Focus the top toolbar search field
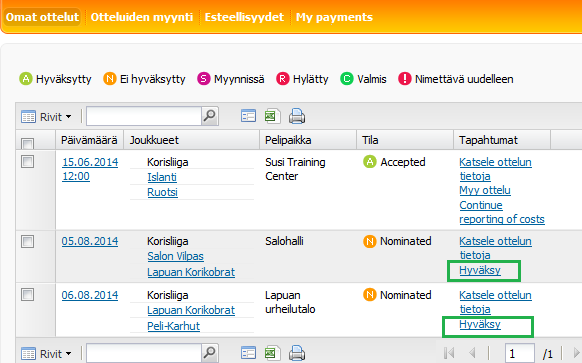Image resolution: width=582 pixels, height=363 pixels. [x=144, y=116]
